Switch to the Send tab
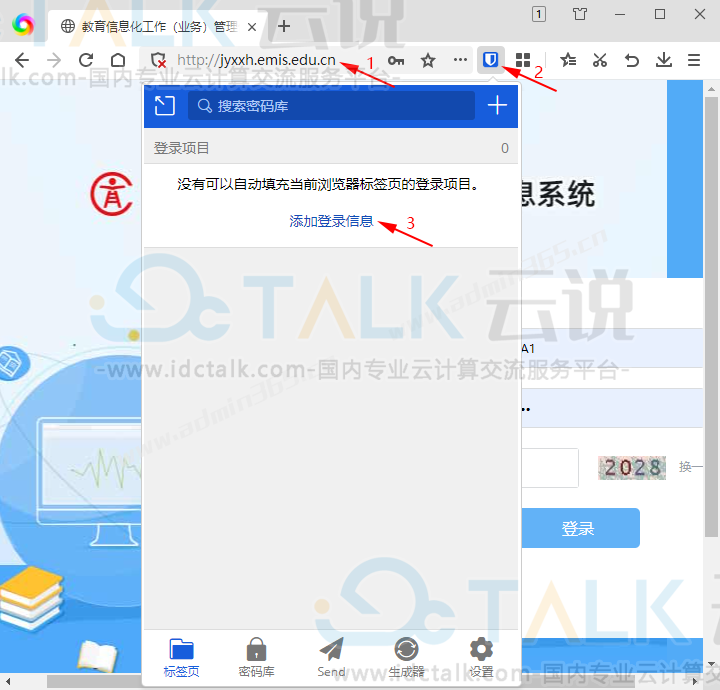This screenshot has width=720, height=690. pyautogui.click(x=331, y=657)
